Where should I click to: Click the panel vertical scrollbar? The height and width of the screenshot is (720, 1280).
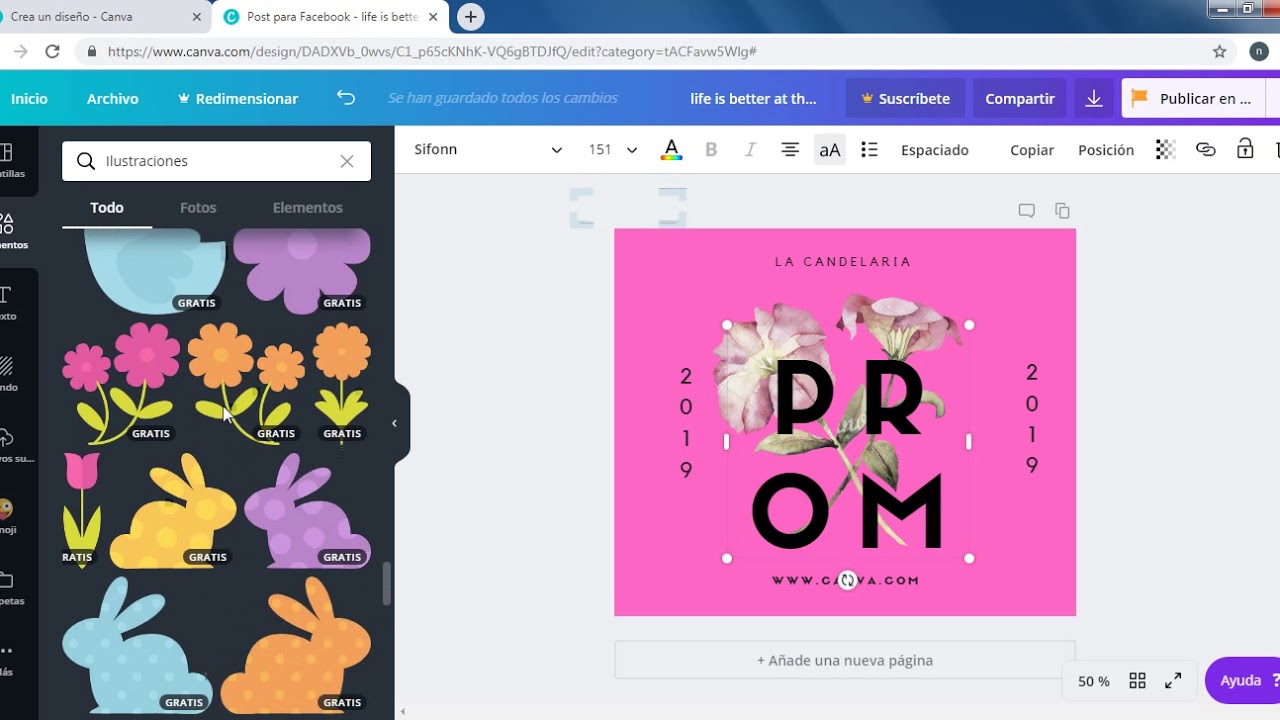pyautogui.click(x=386, y=584)
